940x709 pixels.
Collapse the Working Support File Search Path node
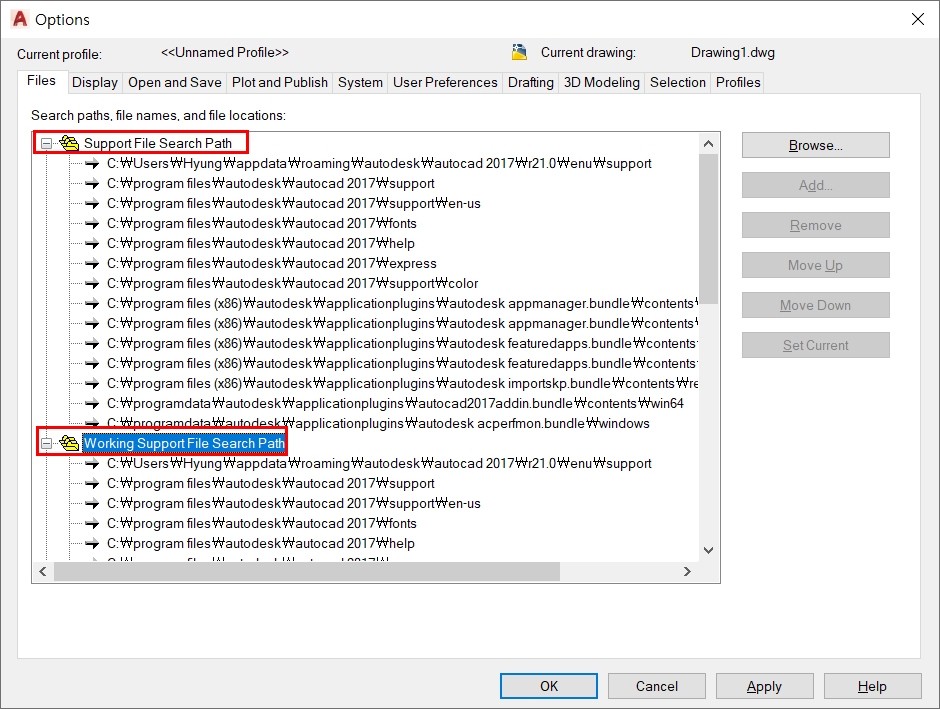point(46,443)
